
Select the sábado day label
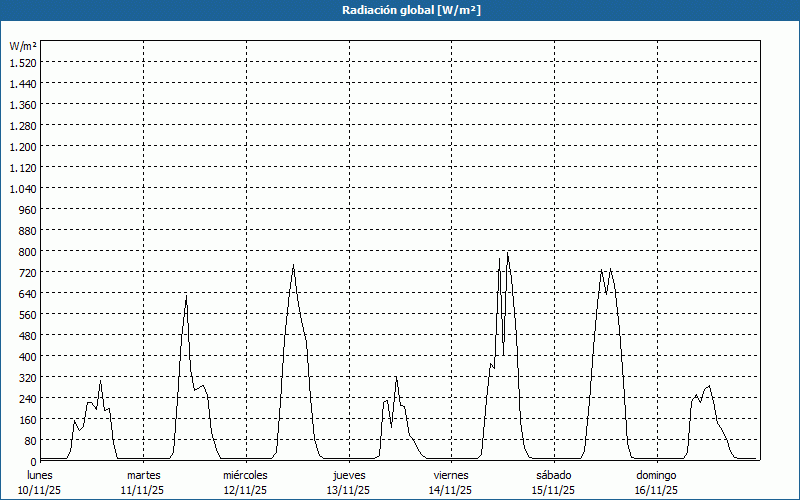pyautogui.click(x=553, y=475)
